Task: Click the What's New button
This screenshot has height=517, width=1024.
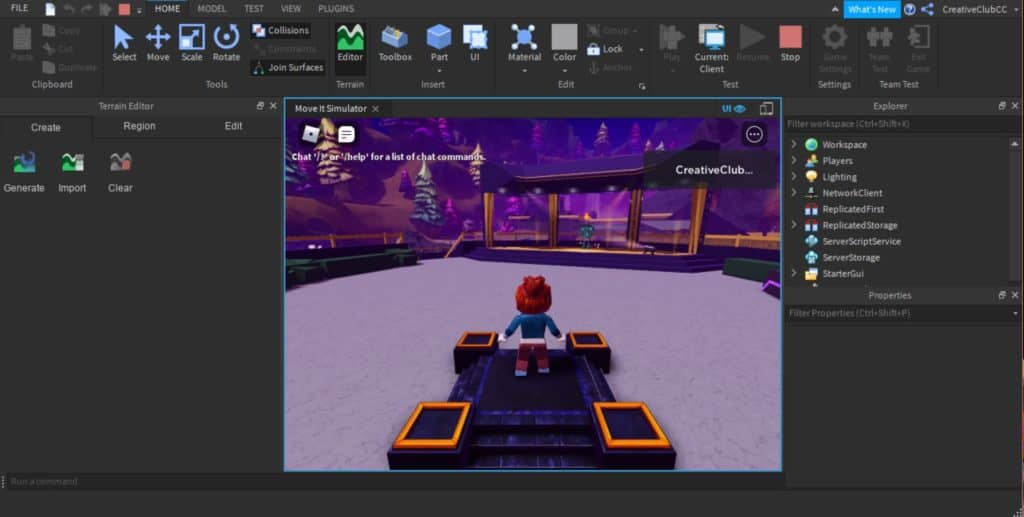Action: point(872,9)
